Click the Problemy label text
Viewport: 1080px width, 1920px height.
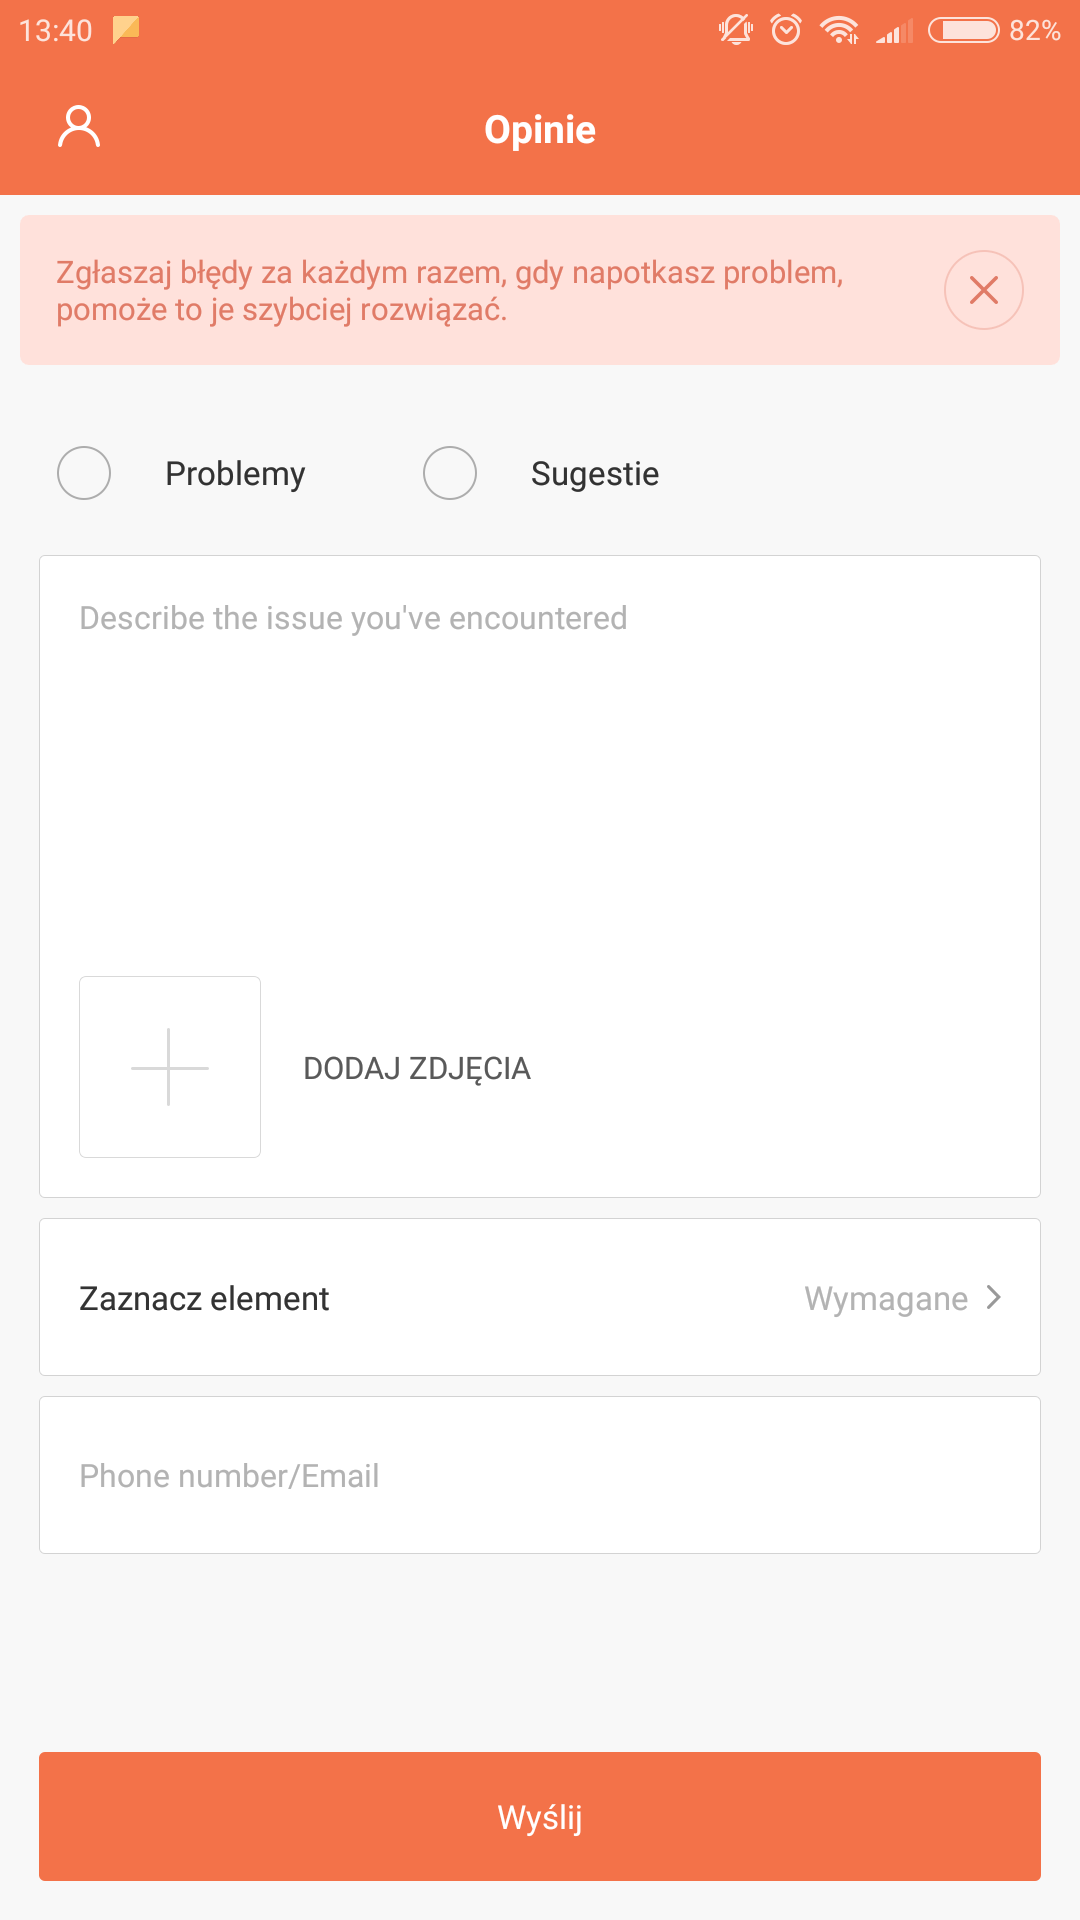[235, 473]
